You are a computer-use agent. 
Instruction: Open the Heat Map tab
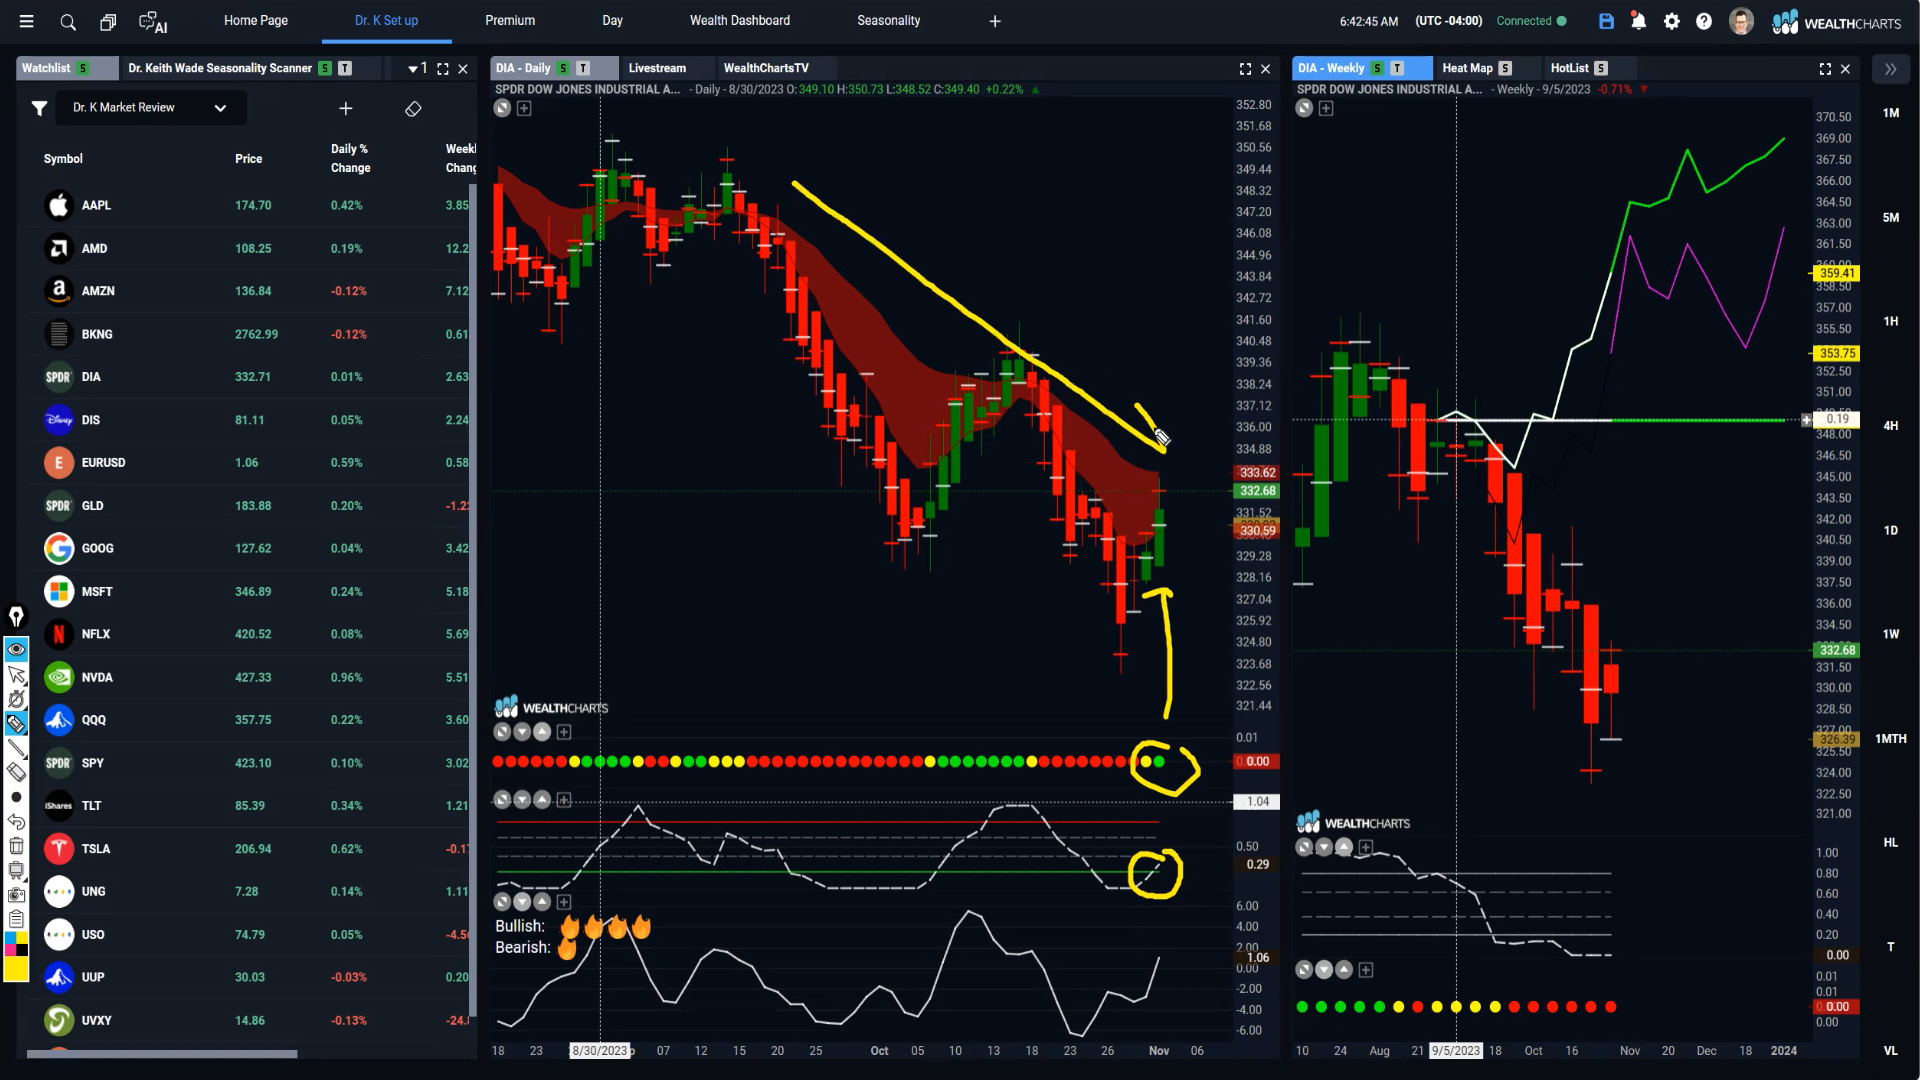pos(1467,68)
